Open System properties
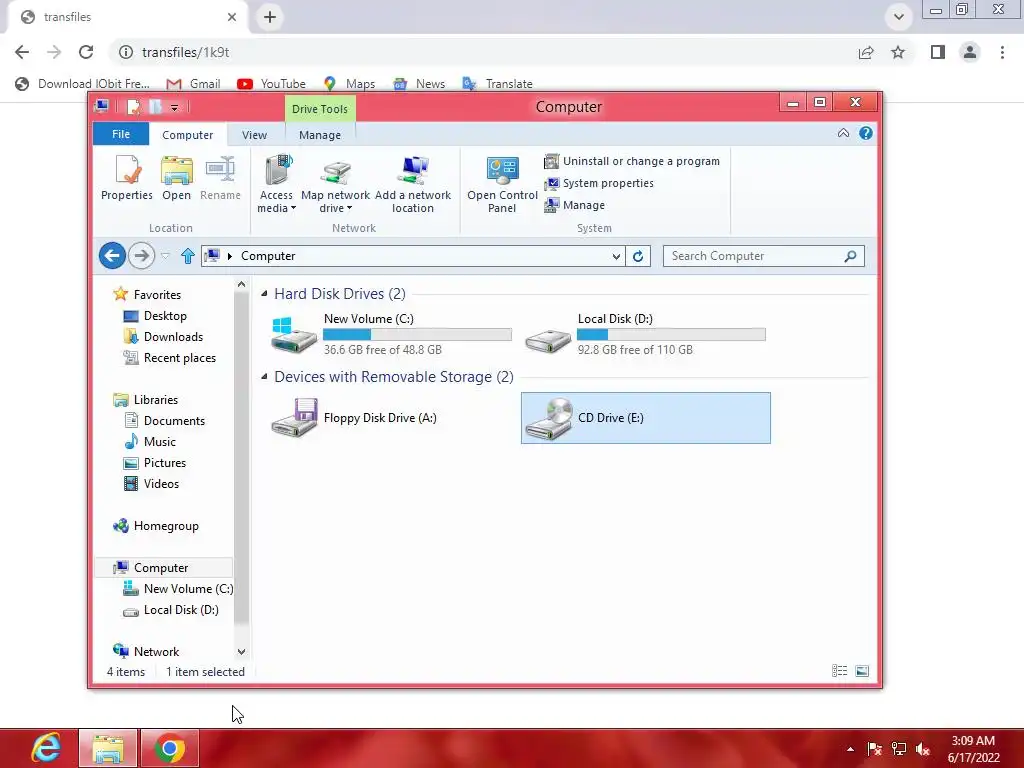 [599, 184]
